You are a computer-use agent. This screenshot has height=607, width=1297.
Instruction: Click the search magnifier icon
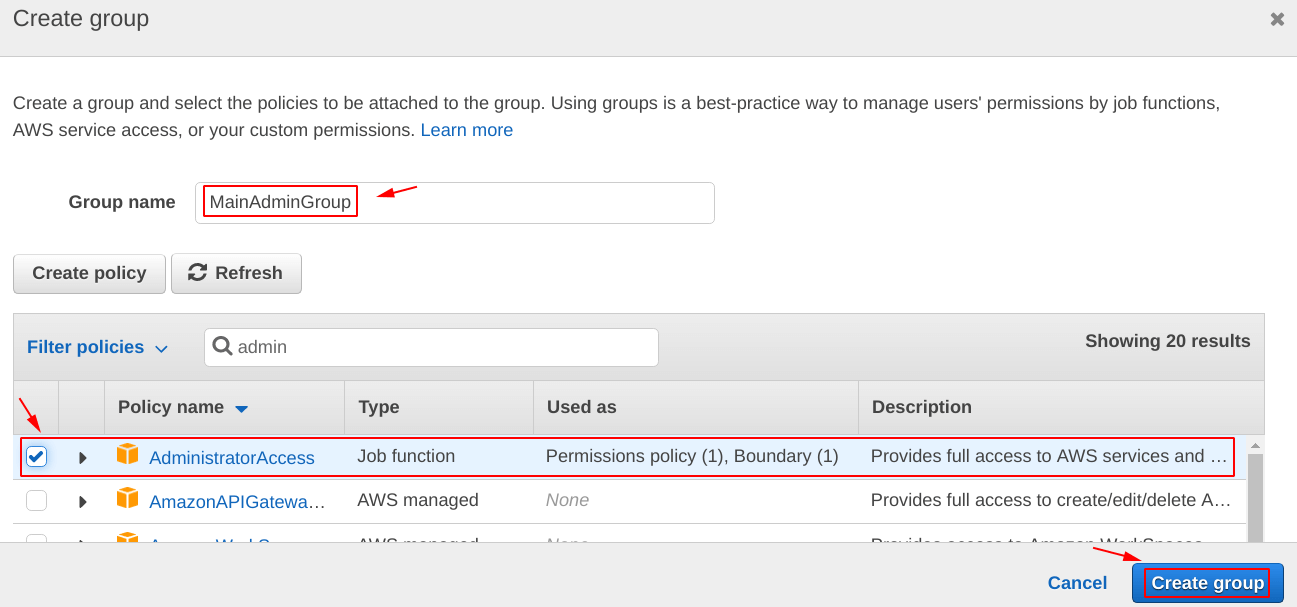[x=222, y=346]
